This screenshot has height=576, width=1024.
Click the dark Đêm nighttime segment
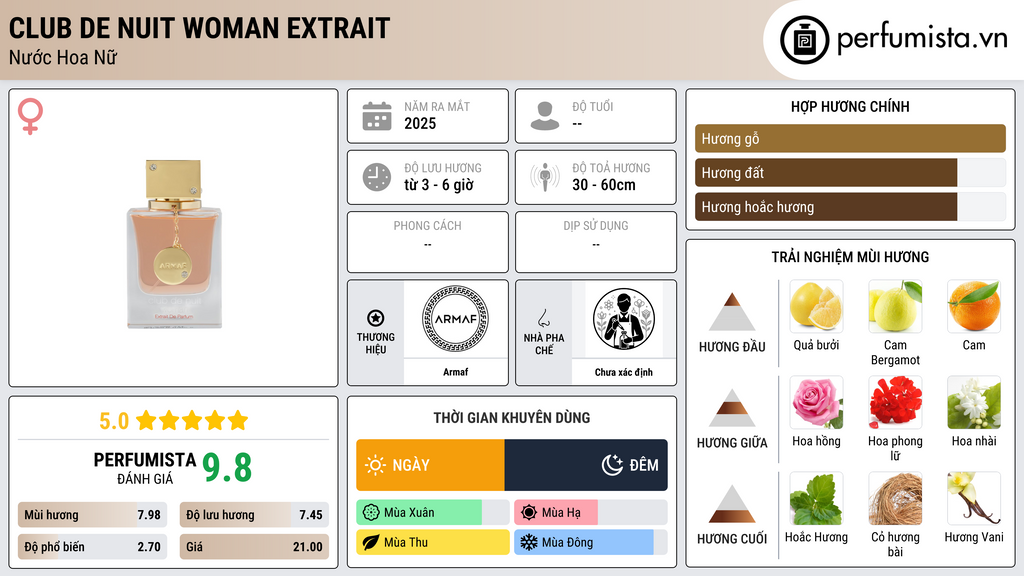point(586,465)
